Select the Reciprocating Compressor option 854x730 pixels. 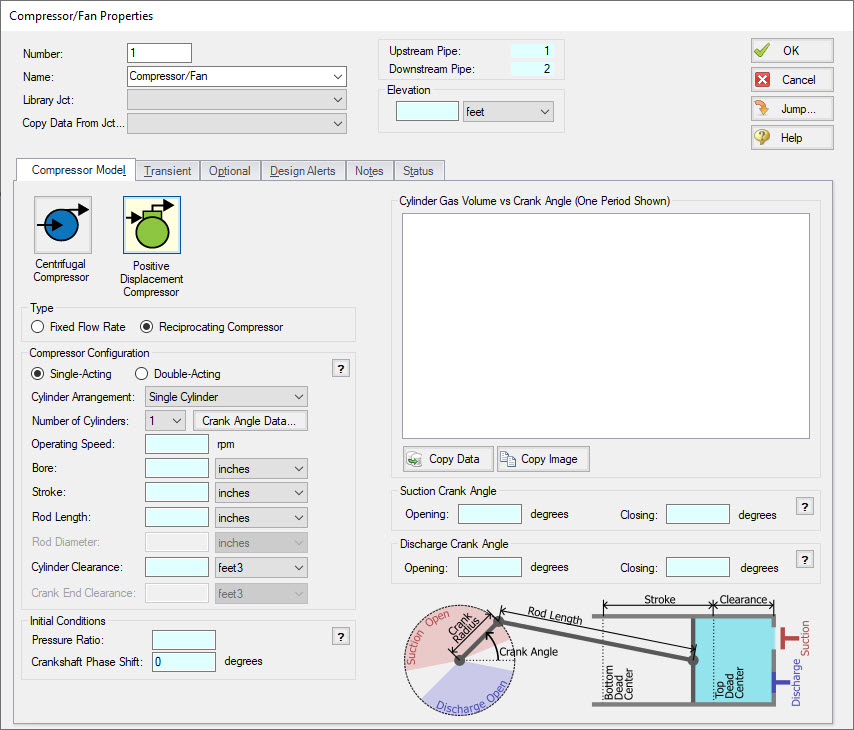pyautogui.click(x=148, y=327)
